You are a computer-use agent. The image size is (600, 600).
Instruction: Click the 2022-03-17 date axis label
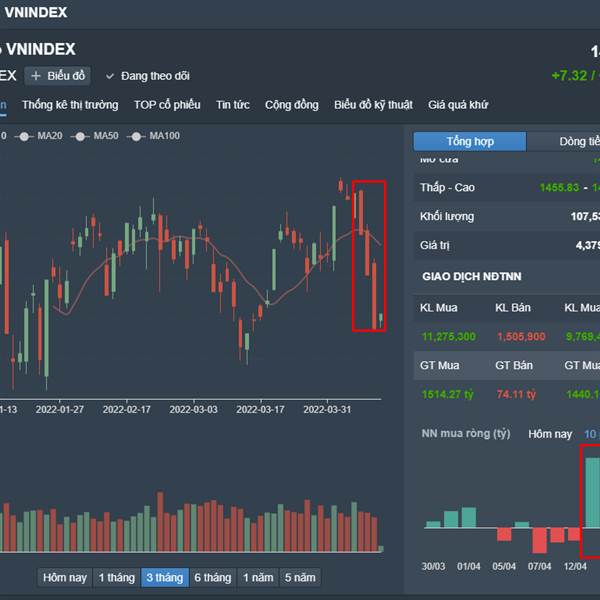coord(260,409)
